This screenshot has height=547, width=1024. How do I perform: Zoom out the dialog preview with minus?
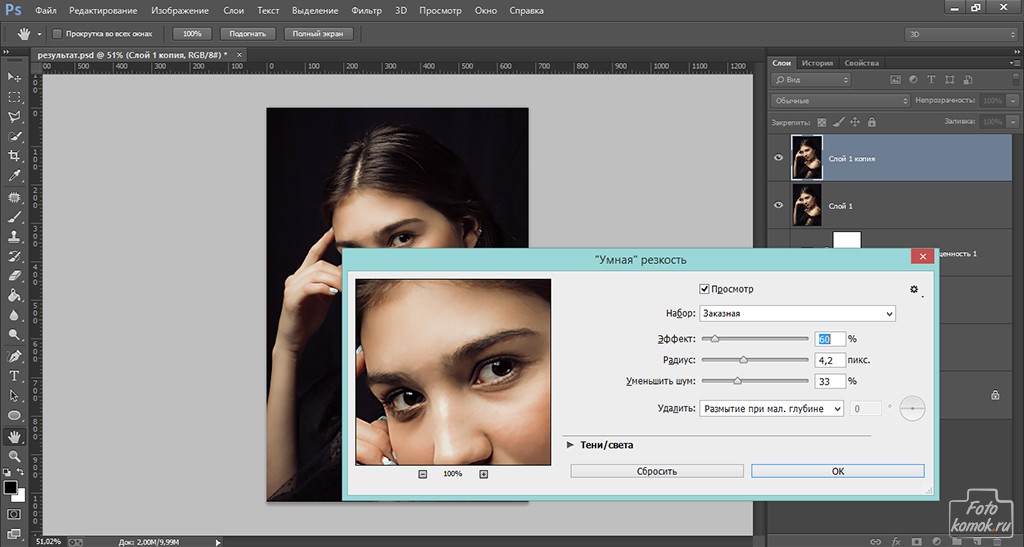coord(422,474)
